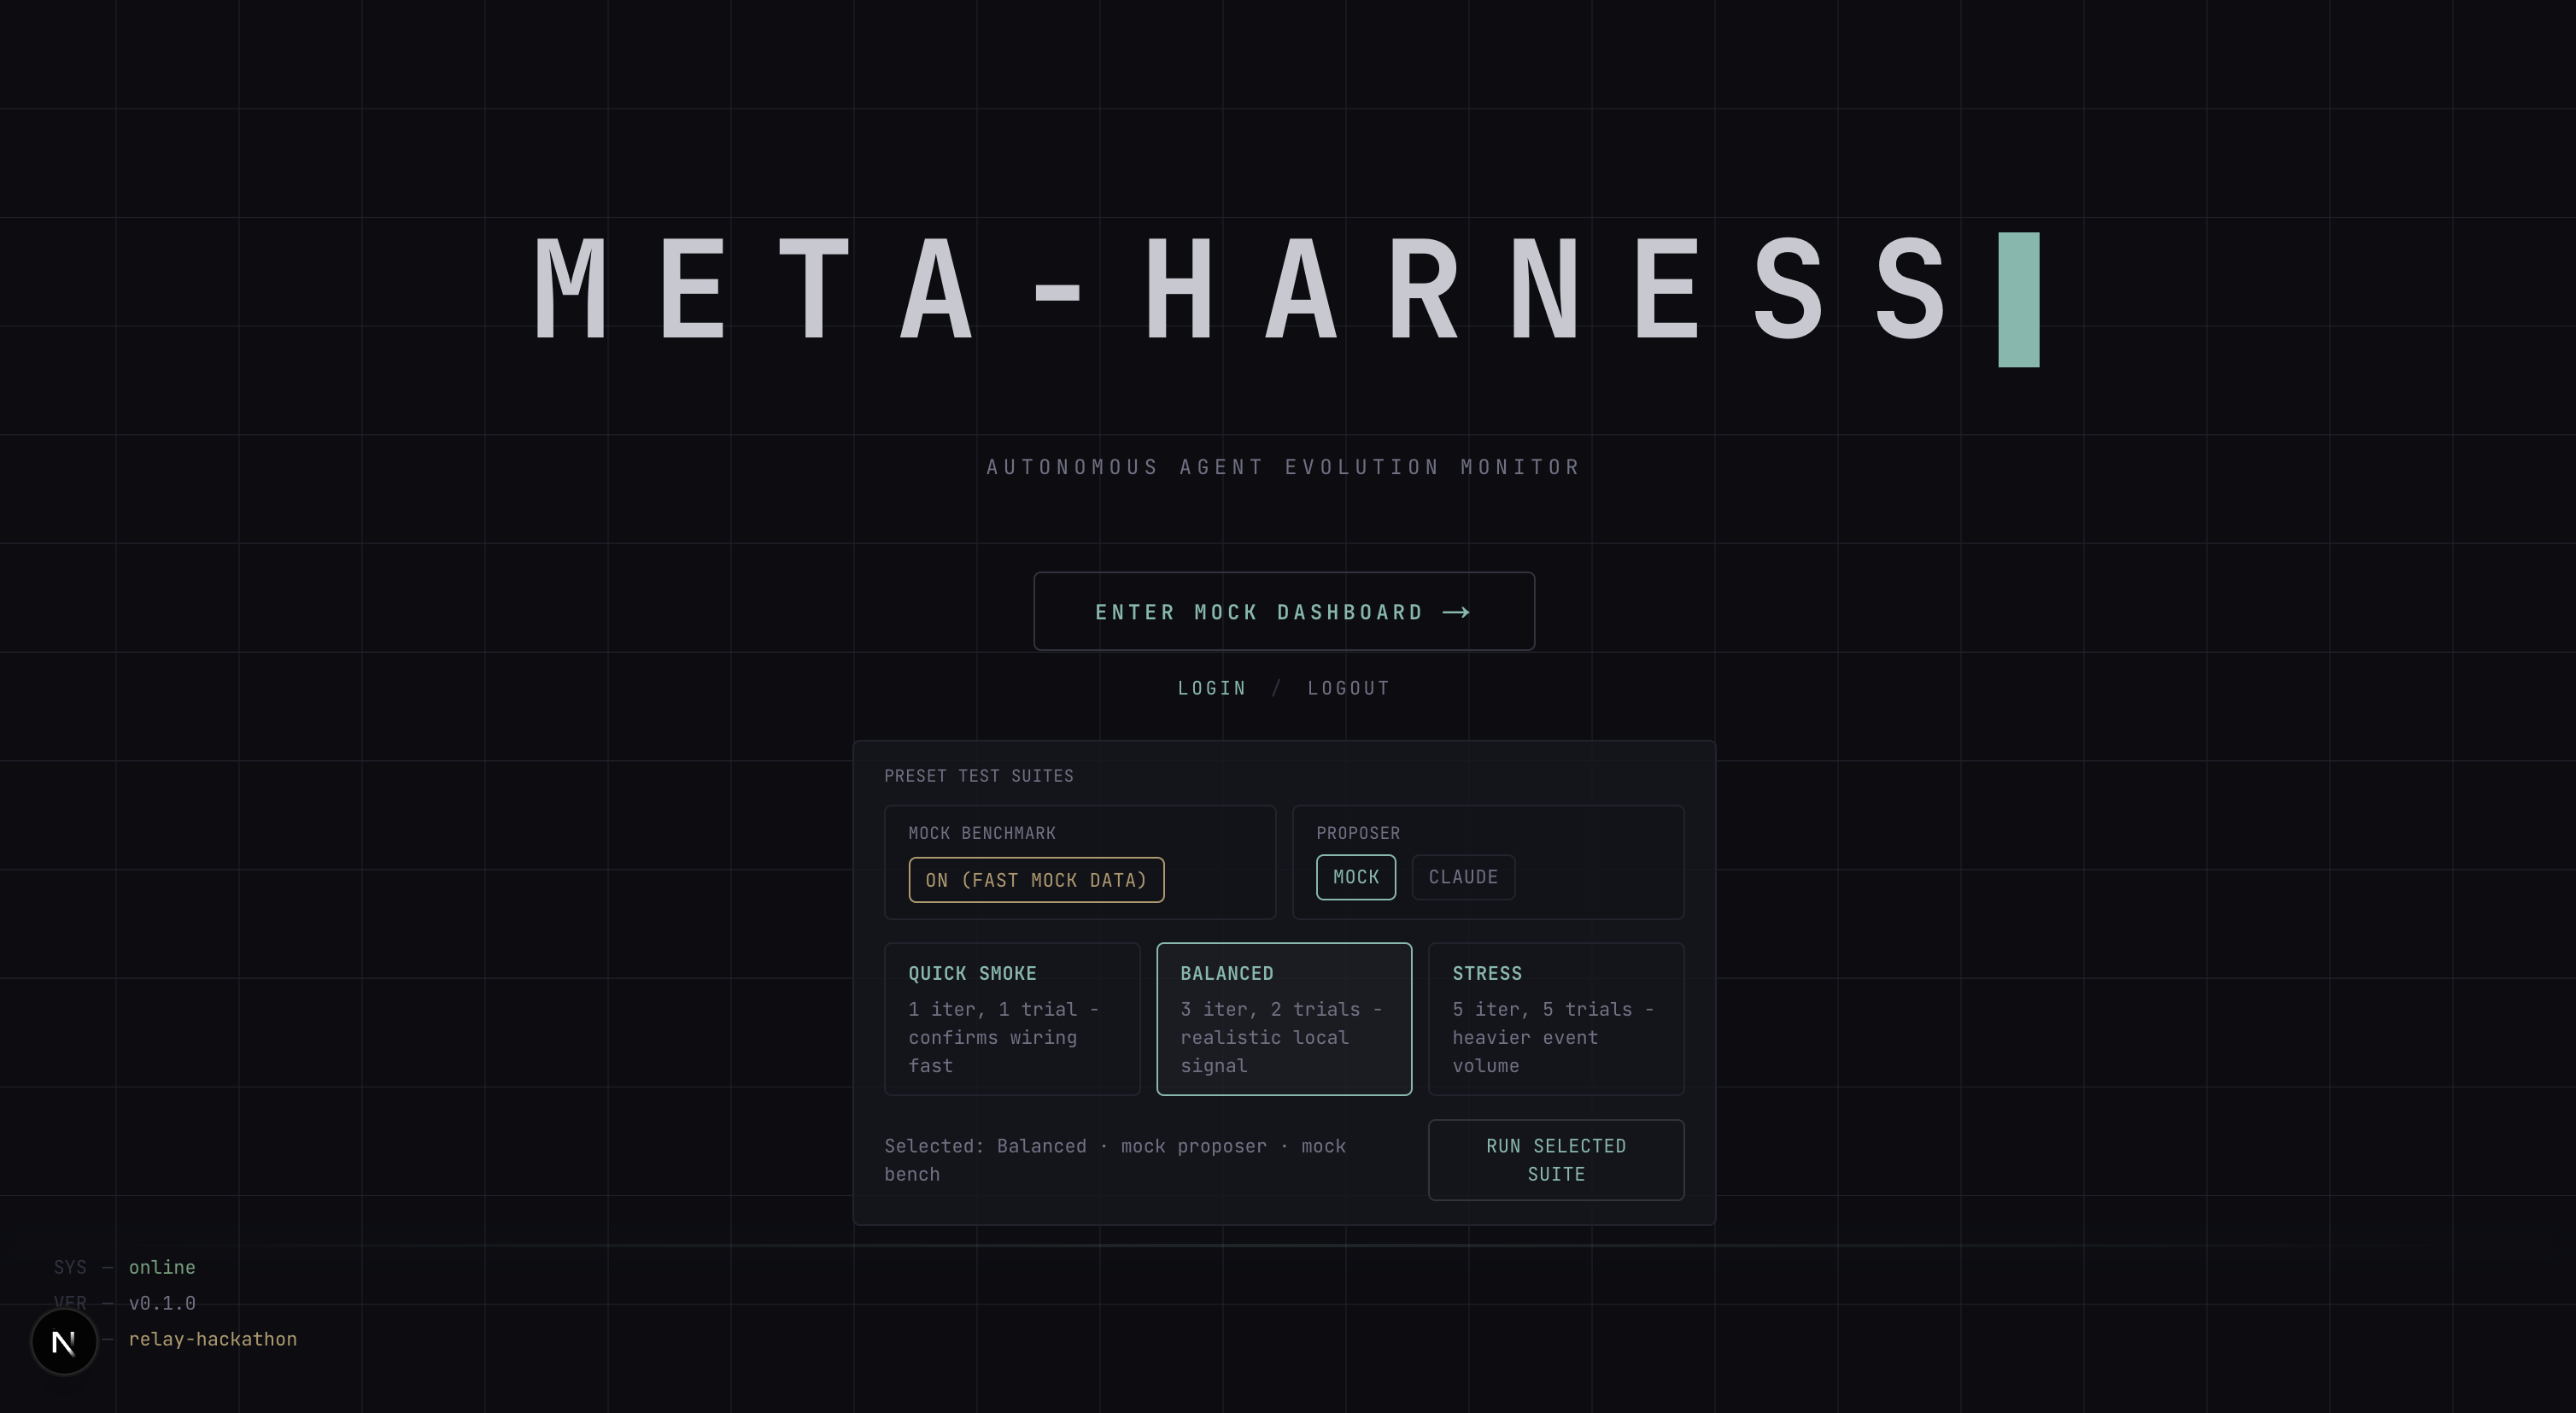2576x1413 pixels.
Task: Click the online system status label
Action: pyautogui.click(x=162, y=1267)
